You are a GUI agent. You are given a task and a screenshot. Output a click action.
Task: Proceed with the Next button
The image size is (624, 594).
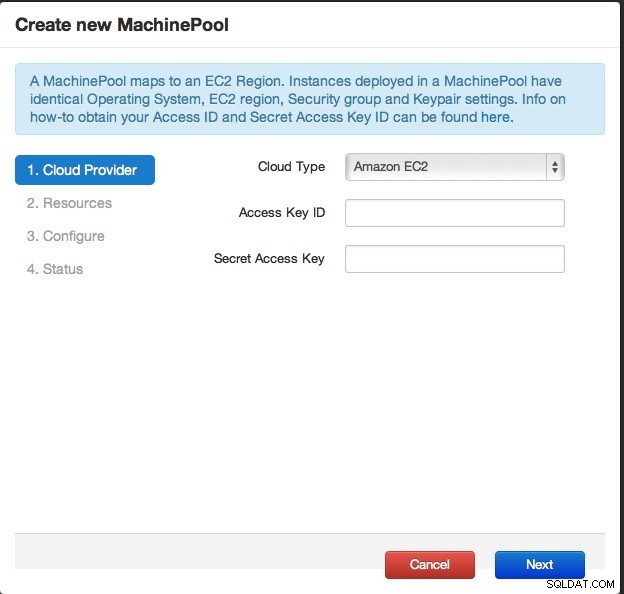(540, 565)
